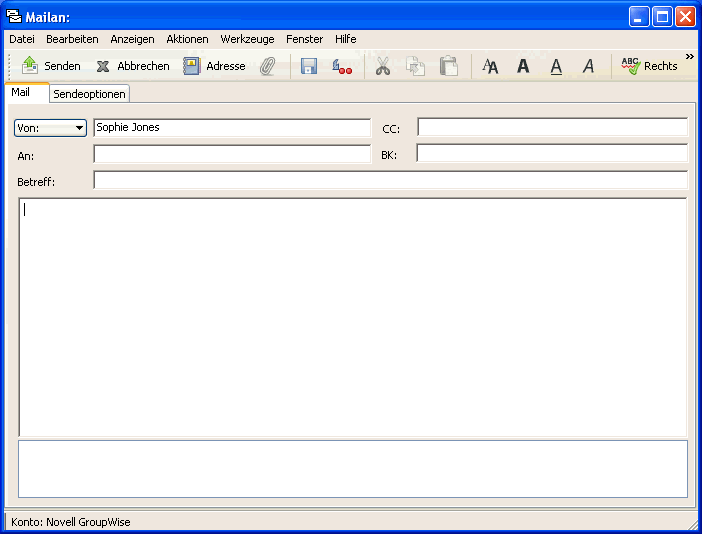Screen dimensions: 702x534
Task: Click the sender field showing Sophie Jones
Action: pos(232,128)
